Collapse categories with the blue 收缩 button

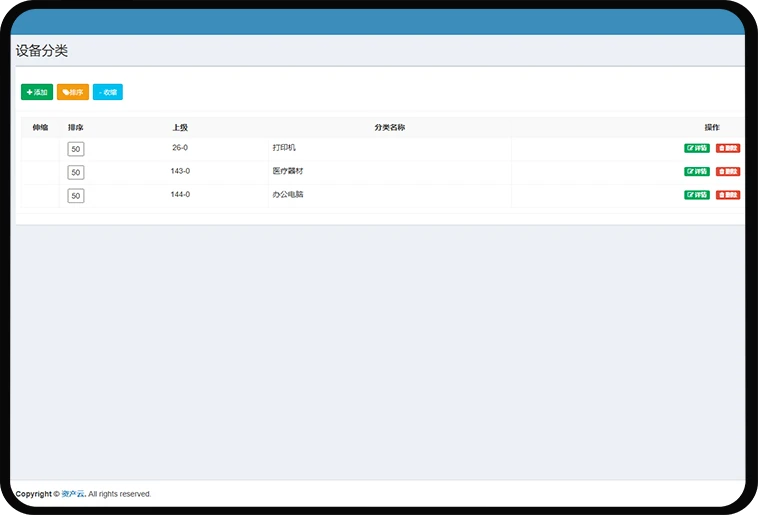108,92
